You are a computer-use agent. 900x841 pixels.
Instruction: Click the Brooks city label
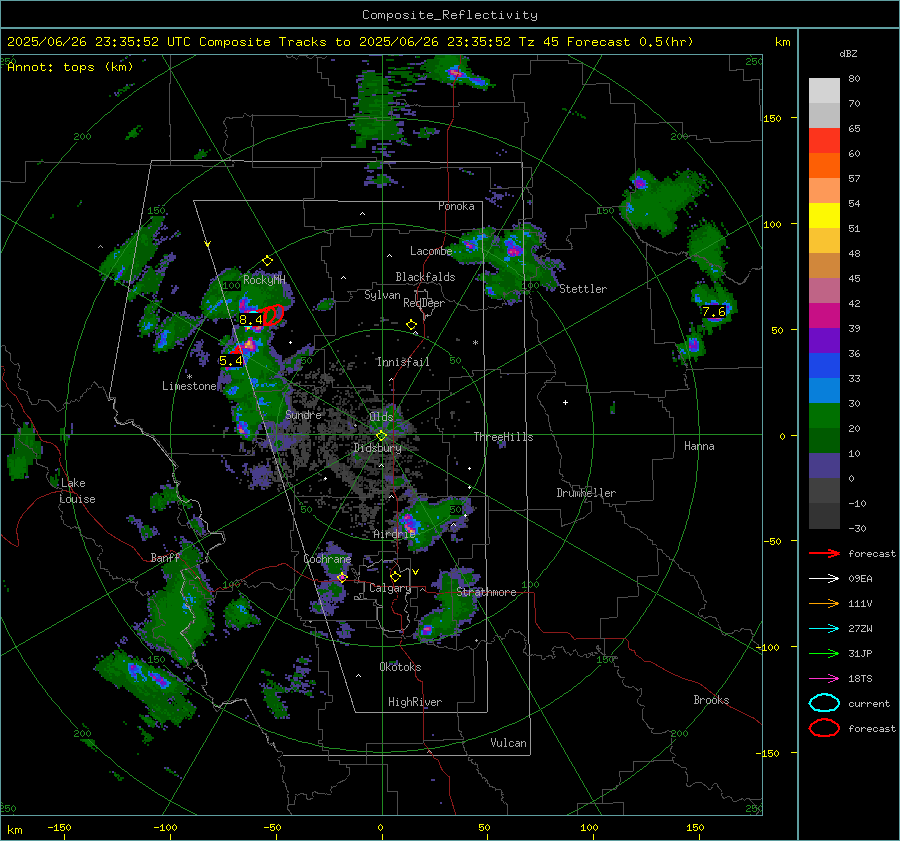point(711,700)
